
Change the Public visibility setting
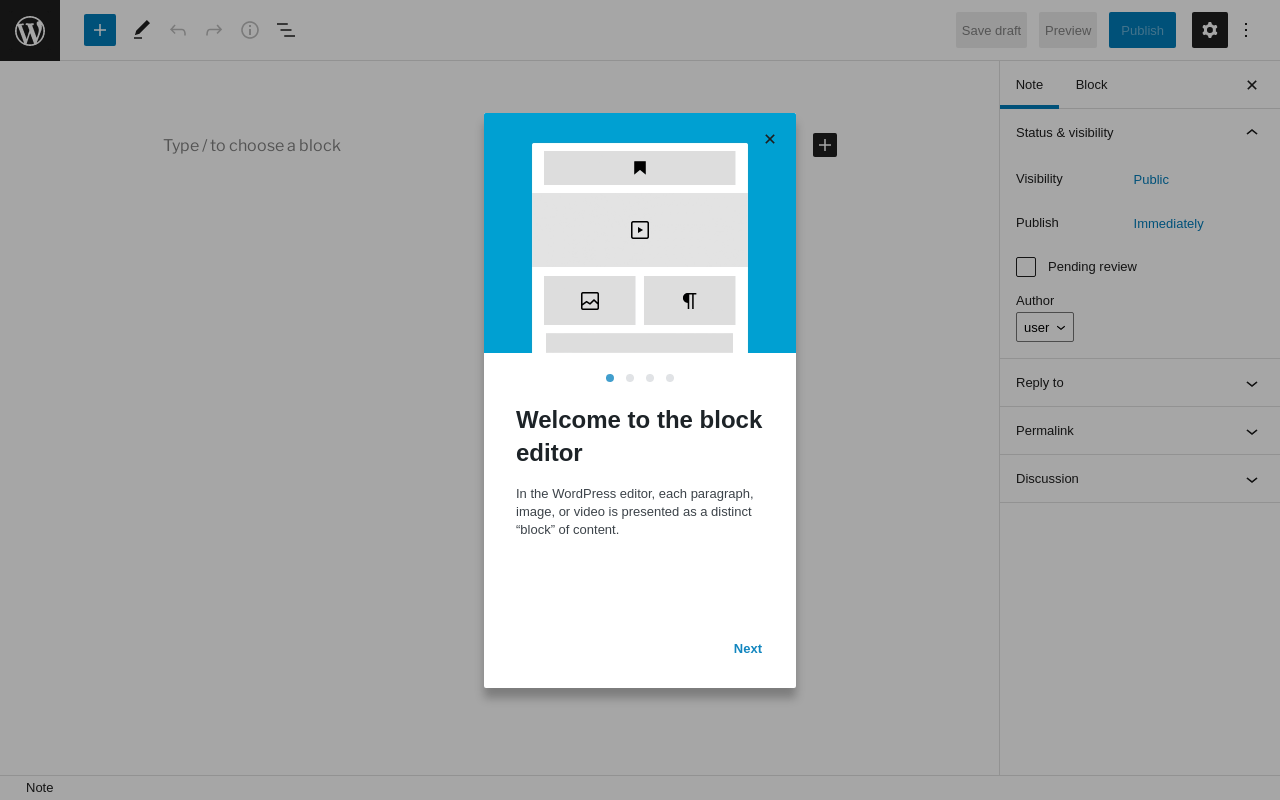coord(1151,180)
